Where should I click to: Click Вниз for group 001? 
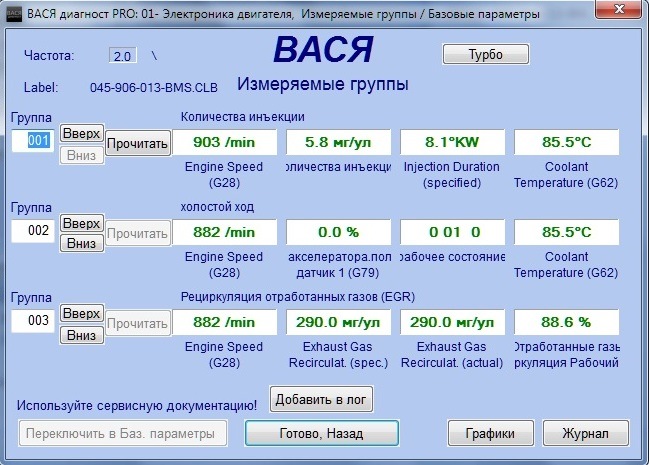[x=82, y=155]
